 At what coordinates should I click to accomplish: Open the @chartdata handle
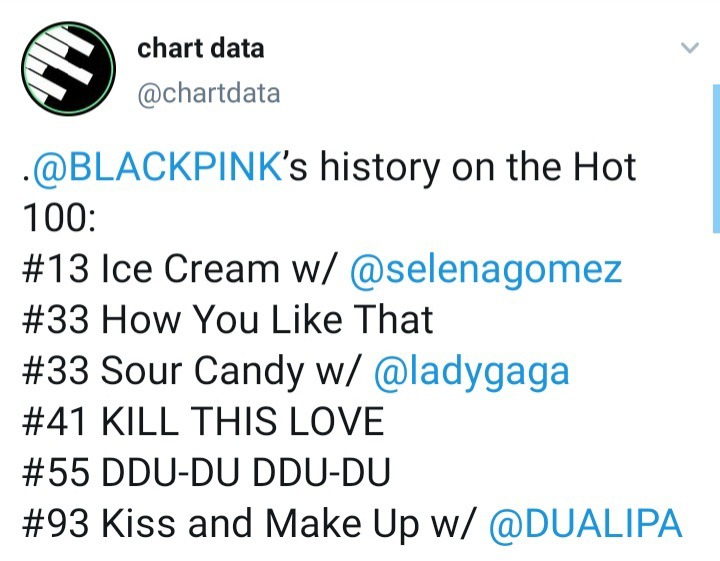[208, 94]
